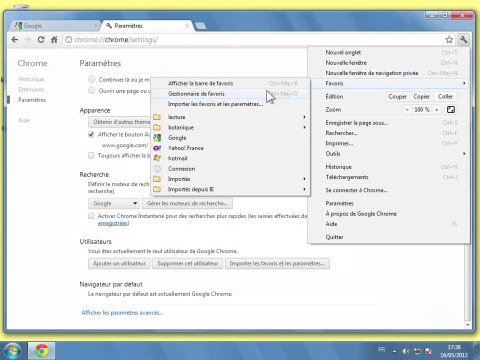Viewport: 480px width, 360px height.
Task: Close the Paramètres tab
Action: tap(187, 26)
